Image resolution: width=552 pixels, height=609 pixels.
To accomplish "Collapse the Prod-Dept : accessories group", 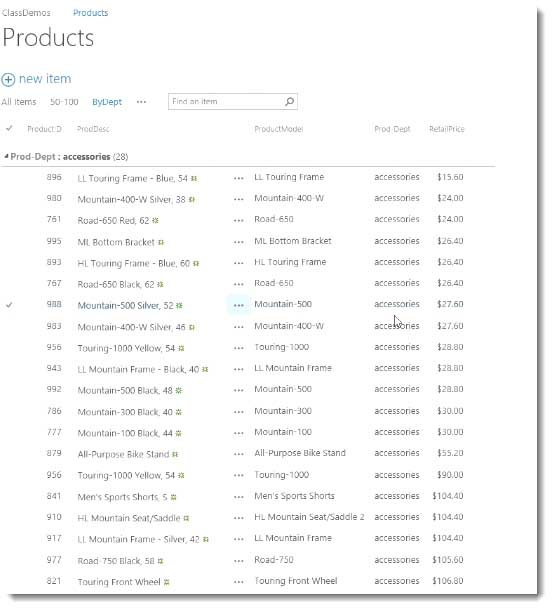I will (x=6, y=156).
